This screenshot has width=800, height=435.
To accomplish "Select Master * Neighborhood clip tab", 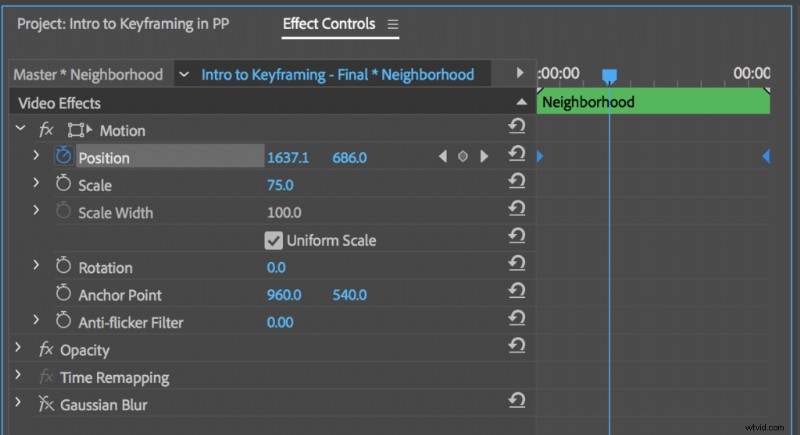I will click(88, 74).
